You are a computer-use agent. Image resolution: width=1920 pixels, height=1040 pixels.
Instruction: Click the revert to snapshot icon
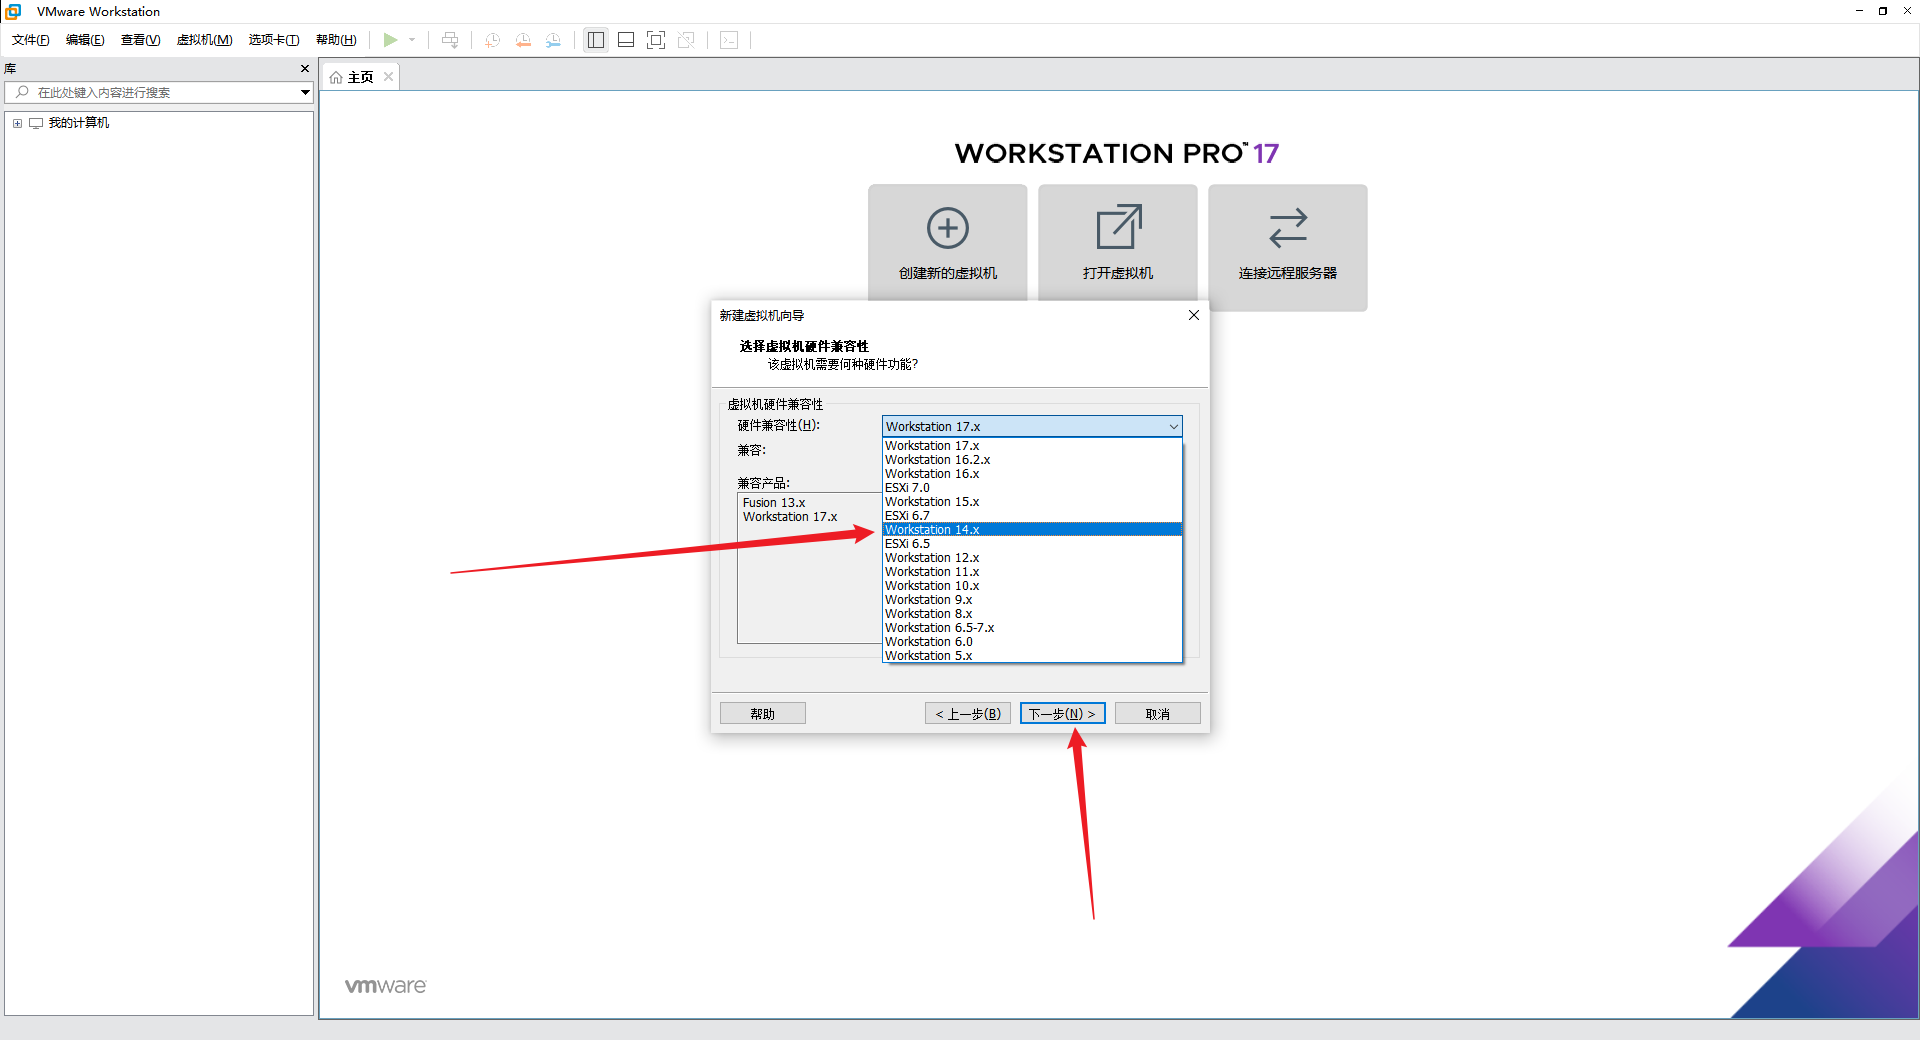[x=523, y=40]
